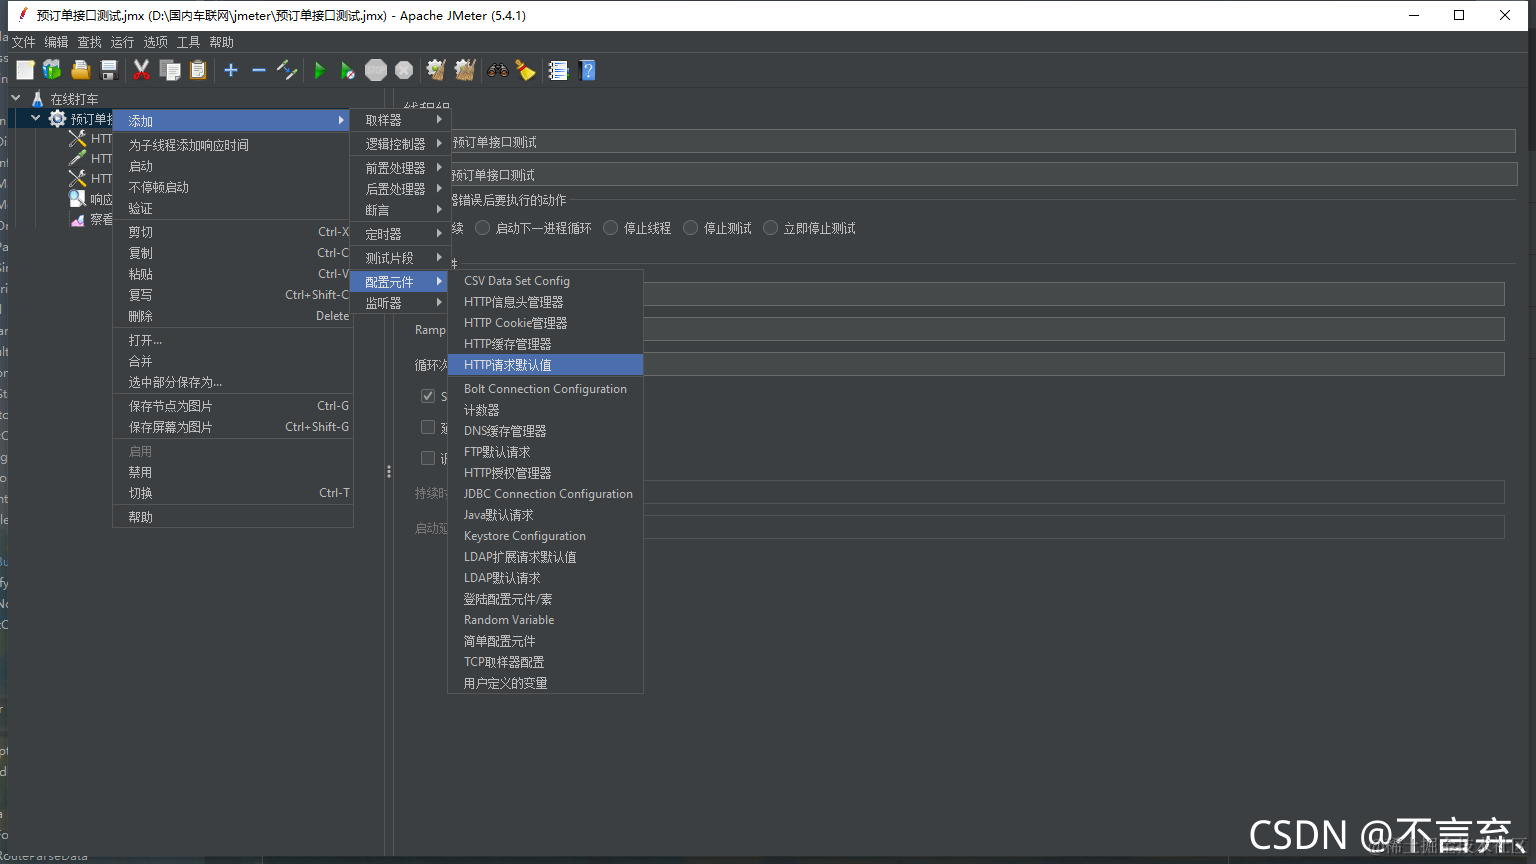Screen dimensions: 1536x864
Task: Click the 测试片段 submenu entry
Action: [x=401, y=258]
